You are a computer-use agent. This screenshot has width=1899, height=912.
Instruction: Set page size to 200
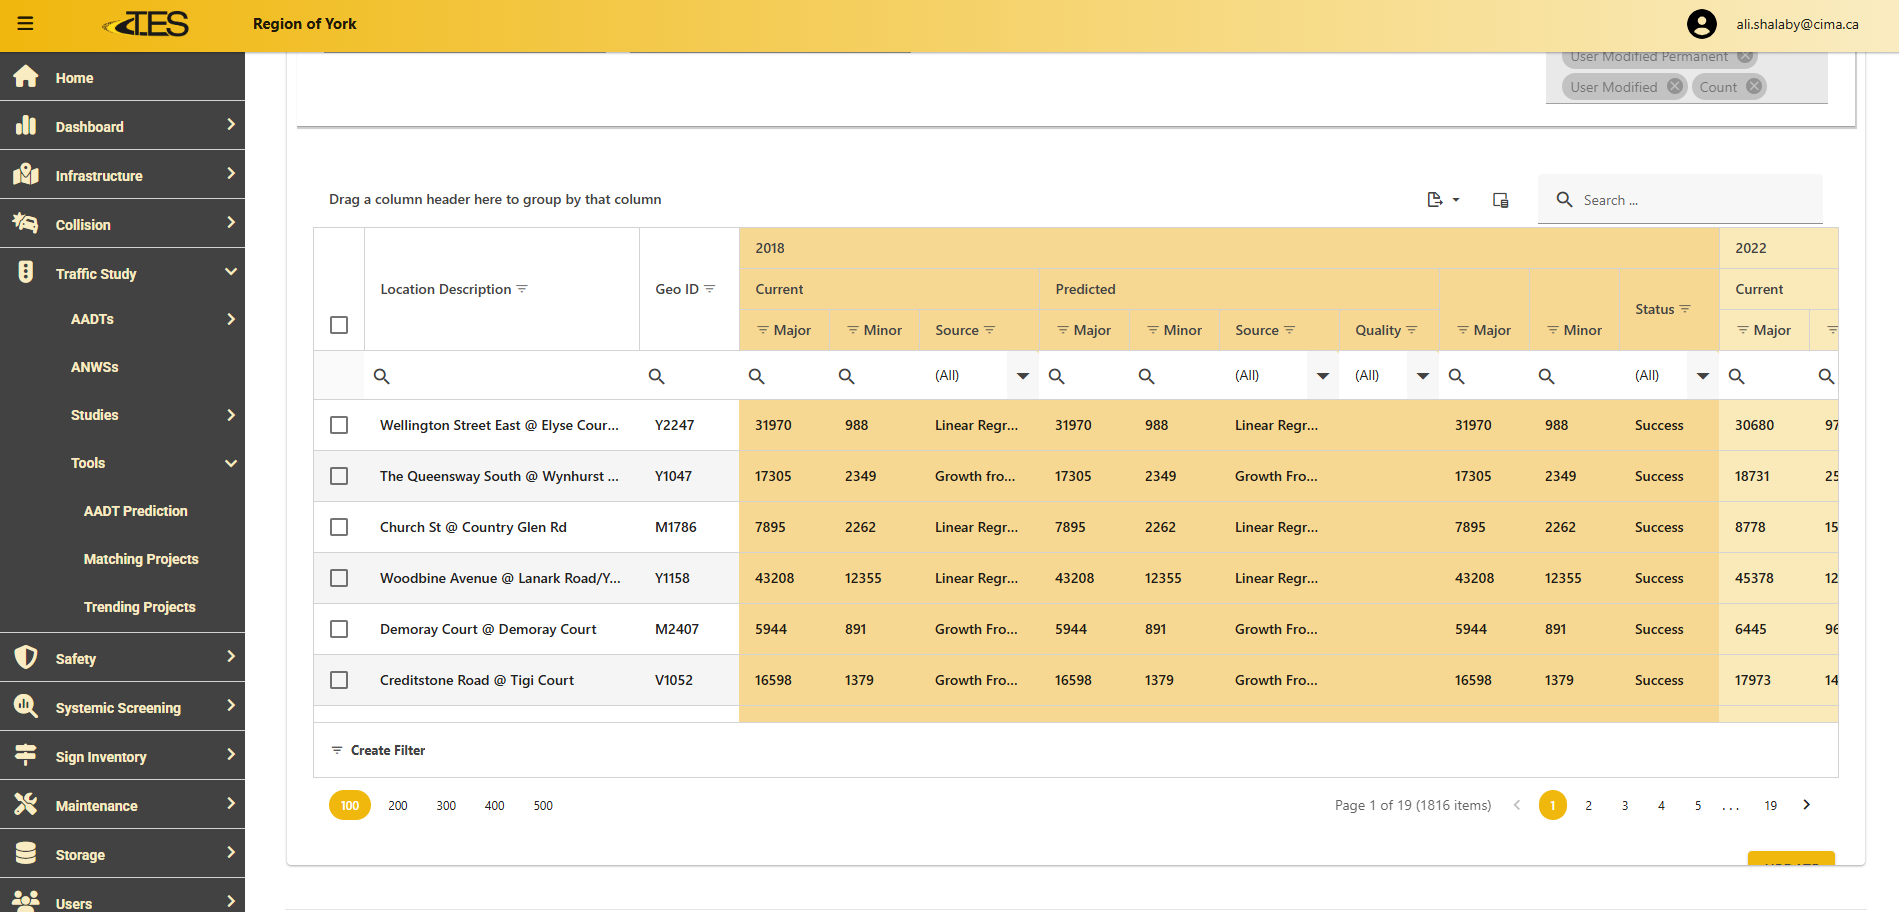coord(398,805)
